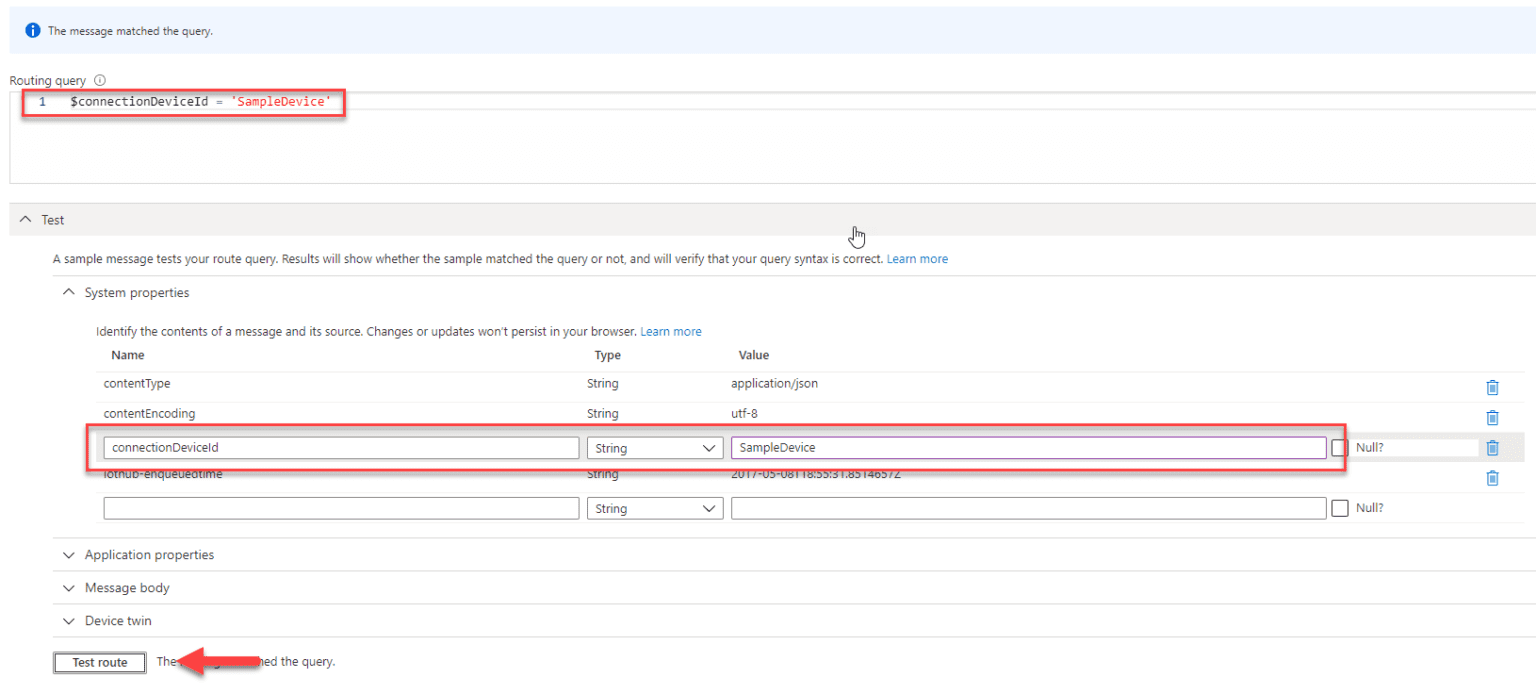The image size is (1536, 694).
Task: Delete the contentType system property
Action: click(1493, 387)
